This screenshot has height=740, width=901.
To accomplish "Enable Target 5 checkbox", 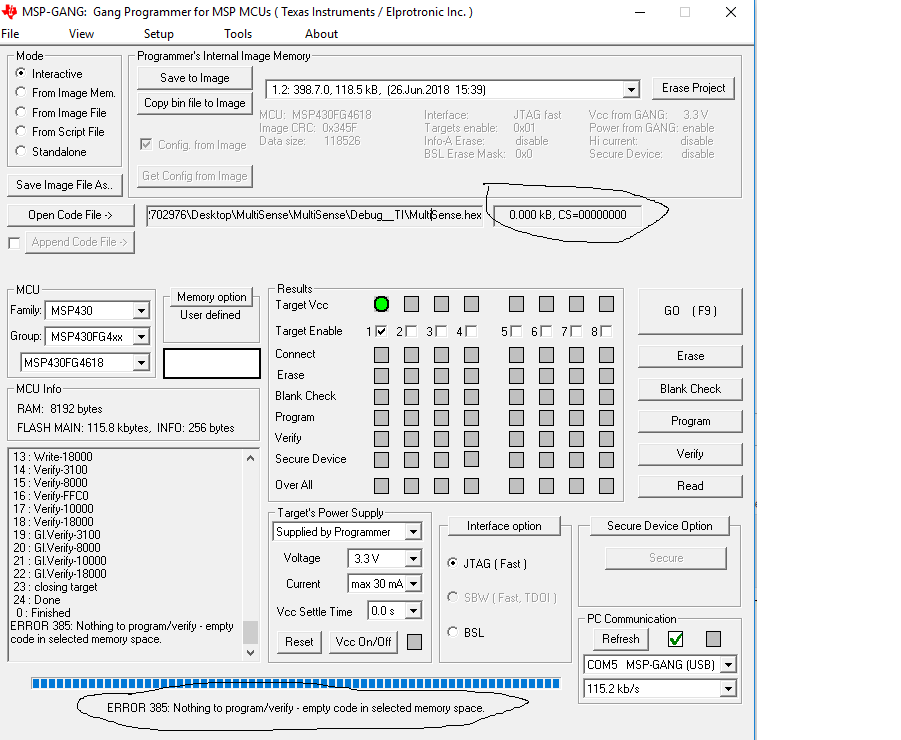I will [x=516, y=331].
